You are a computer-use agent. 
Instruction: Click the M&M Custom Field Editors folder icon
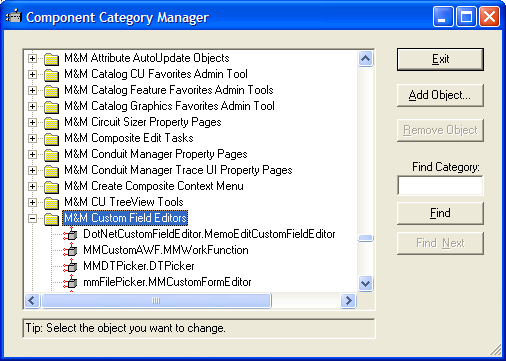click(x=52, y=218)
